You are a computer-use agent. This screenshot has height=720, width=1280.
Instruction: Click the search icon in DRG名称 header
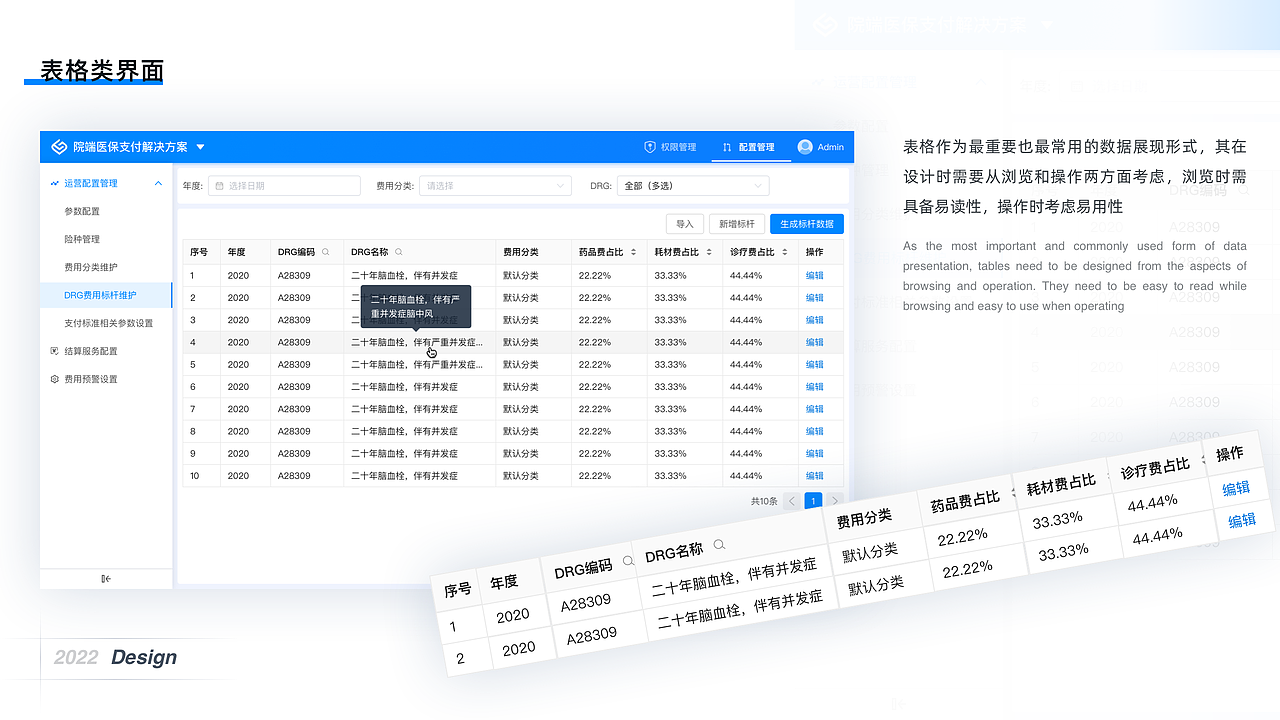399,252
